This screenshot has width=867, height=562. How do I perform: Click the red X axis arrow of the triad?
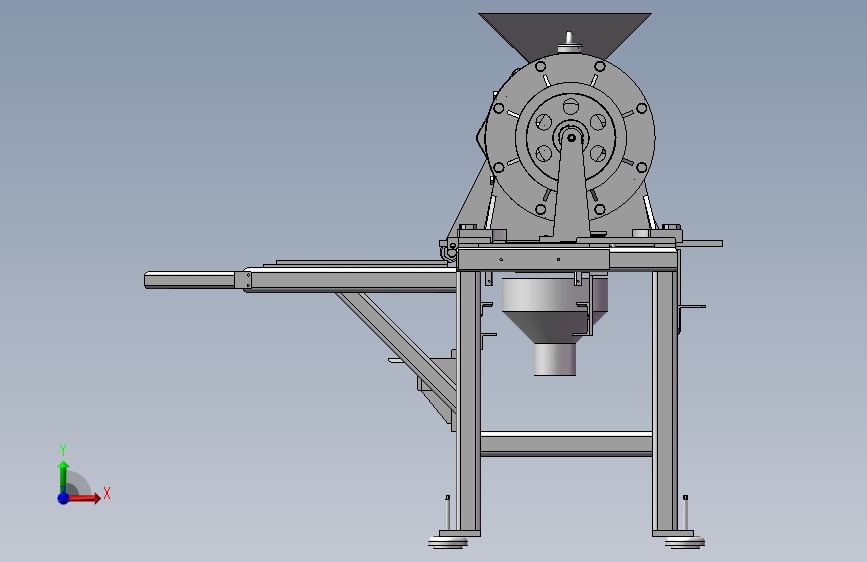pyautogui.click(x=84, y=498)
